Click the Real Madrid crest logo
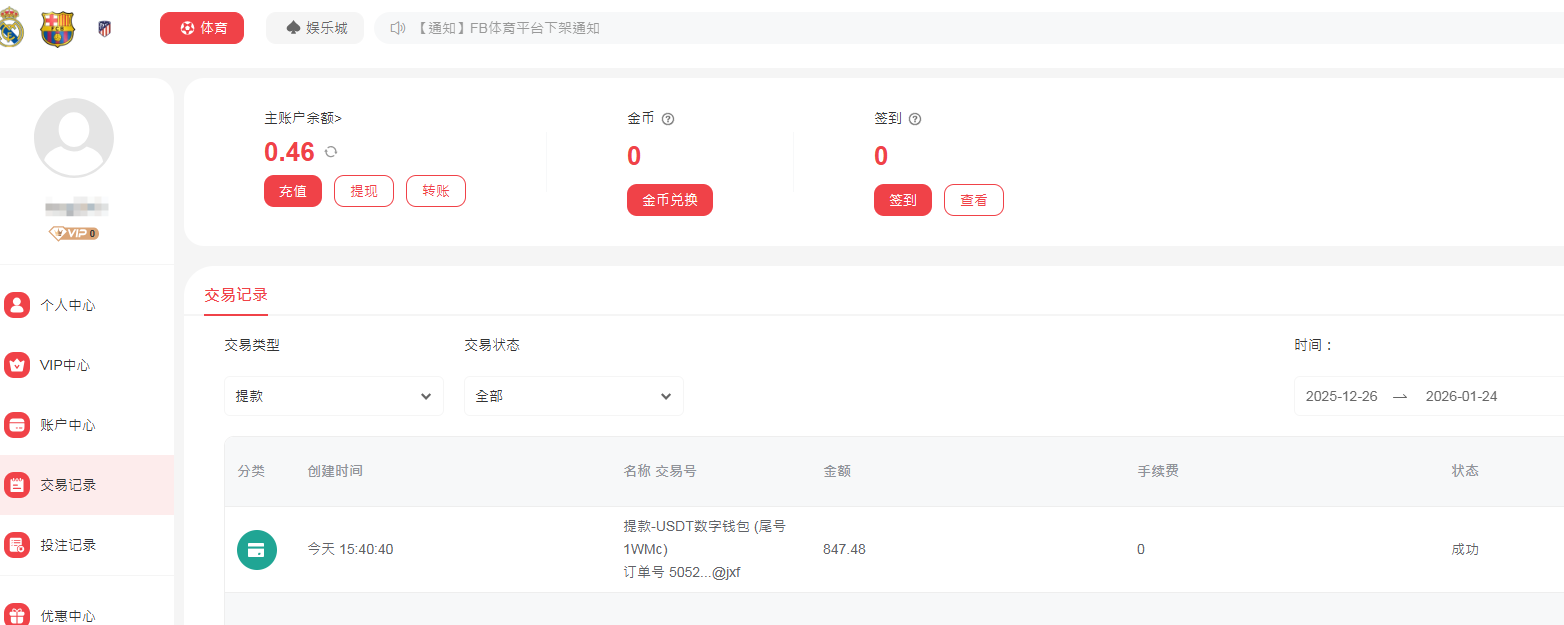The height and width of the screenshot is (625, 1564). click(x=11, y=27)
